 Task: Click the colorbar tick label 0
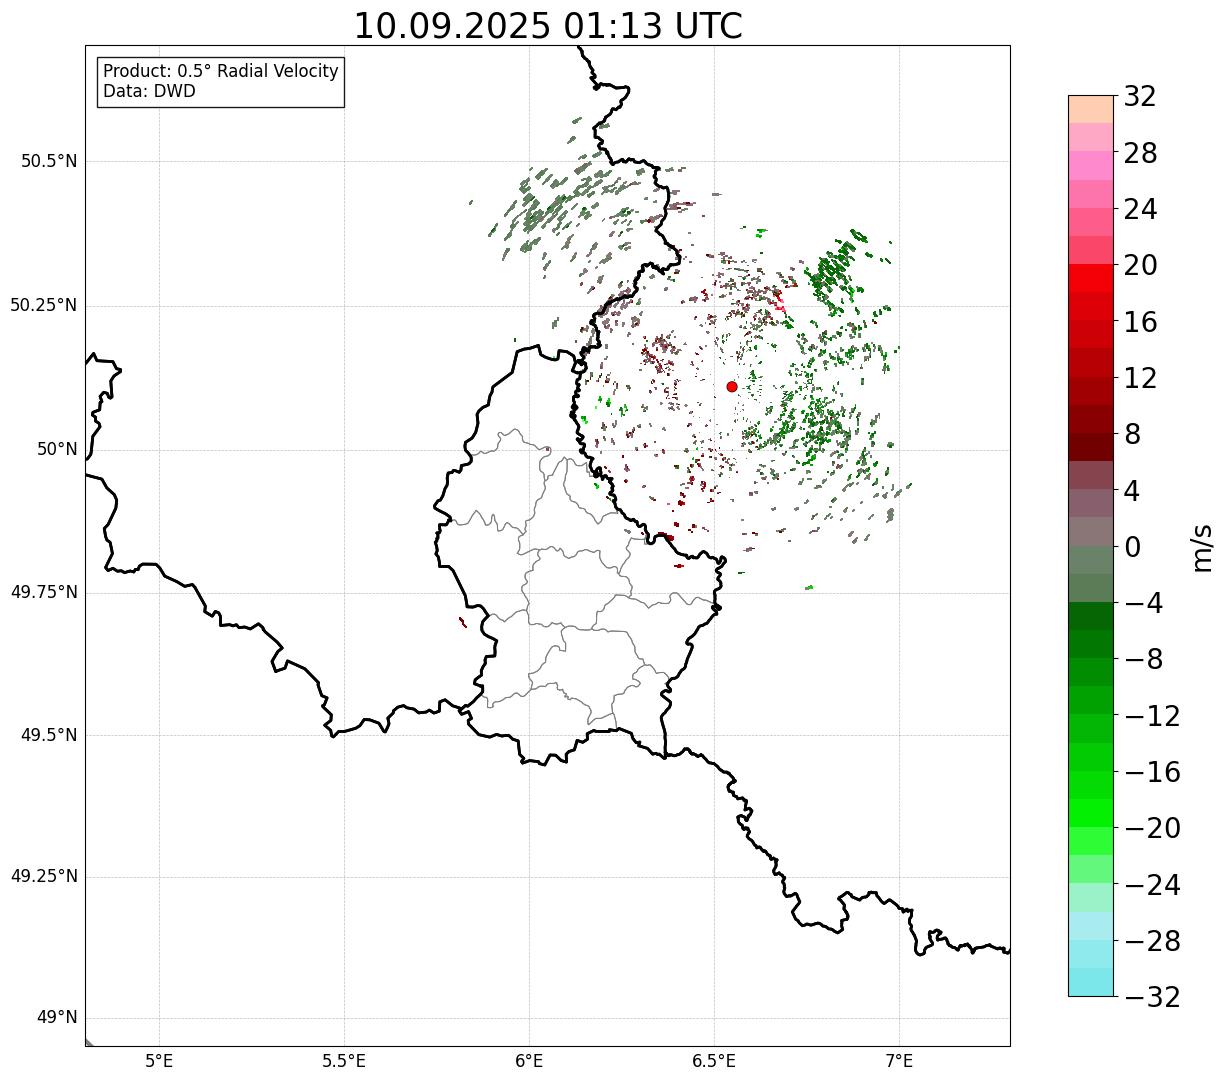click(x=1132, y=547)
